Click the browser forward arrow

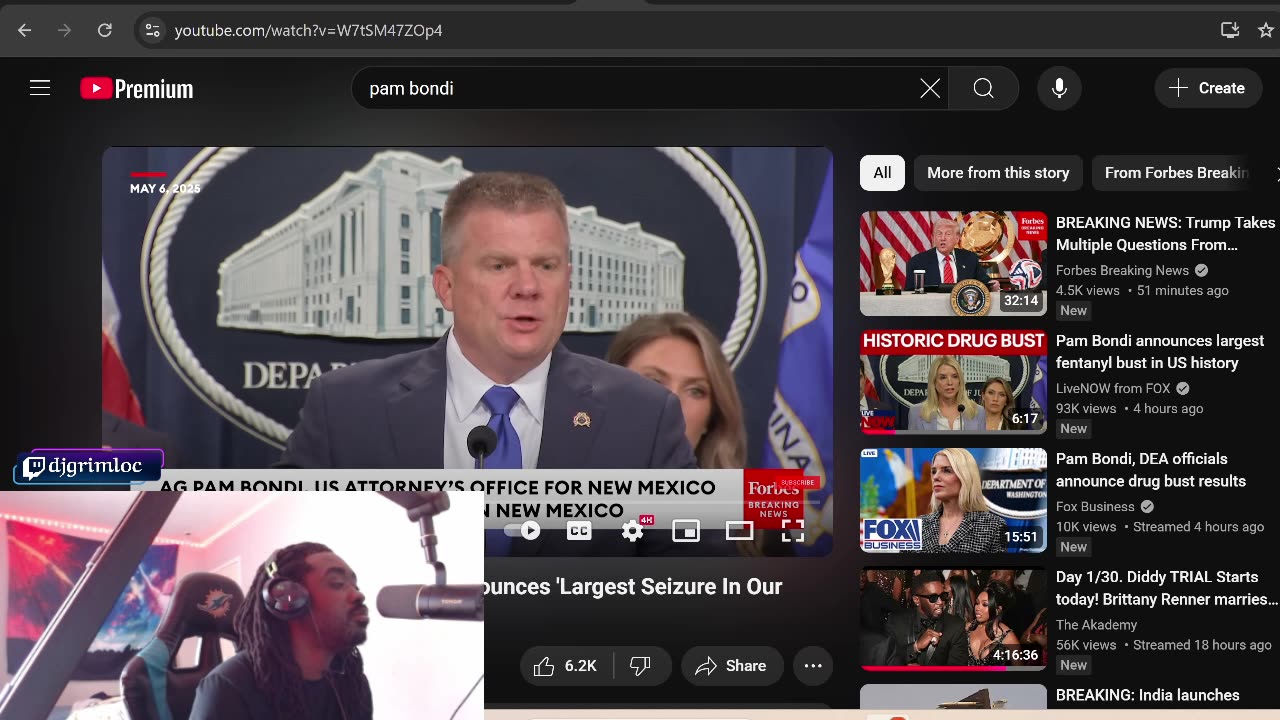click(x=65, y=30)
